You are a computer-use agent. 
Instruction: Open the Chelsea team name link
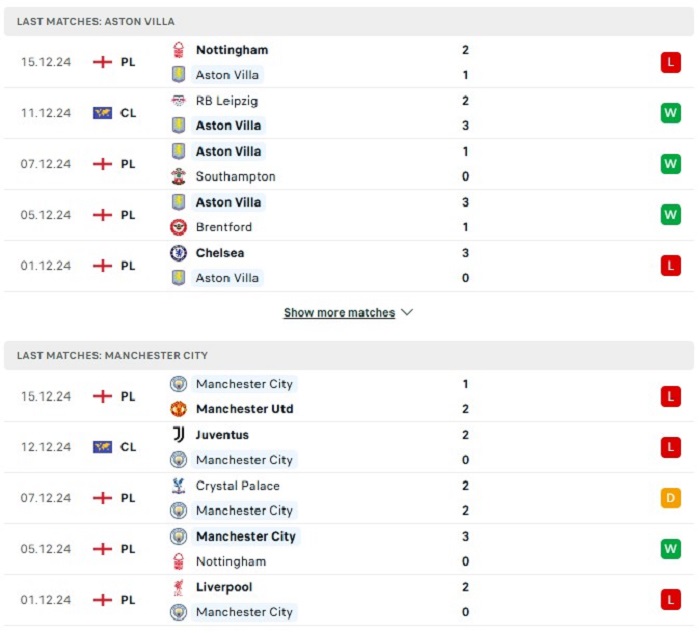(220, 253)
